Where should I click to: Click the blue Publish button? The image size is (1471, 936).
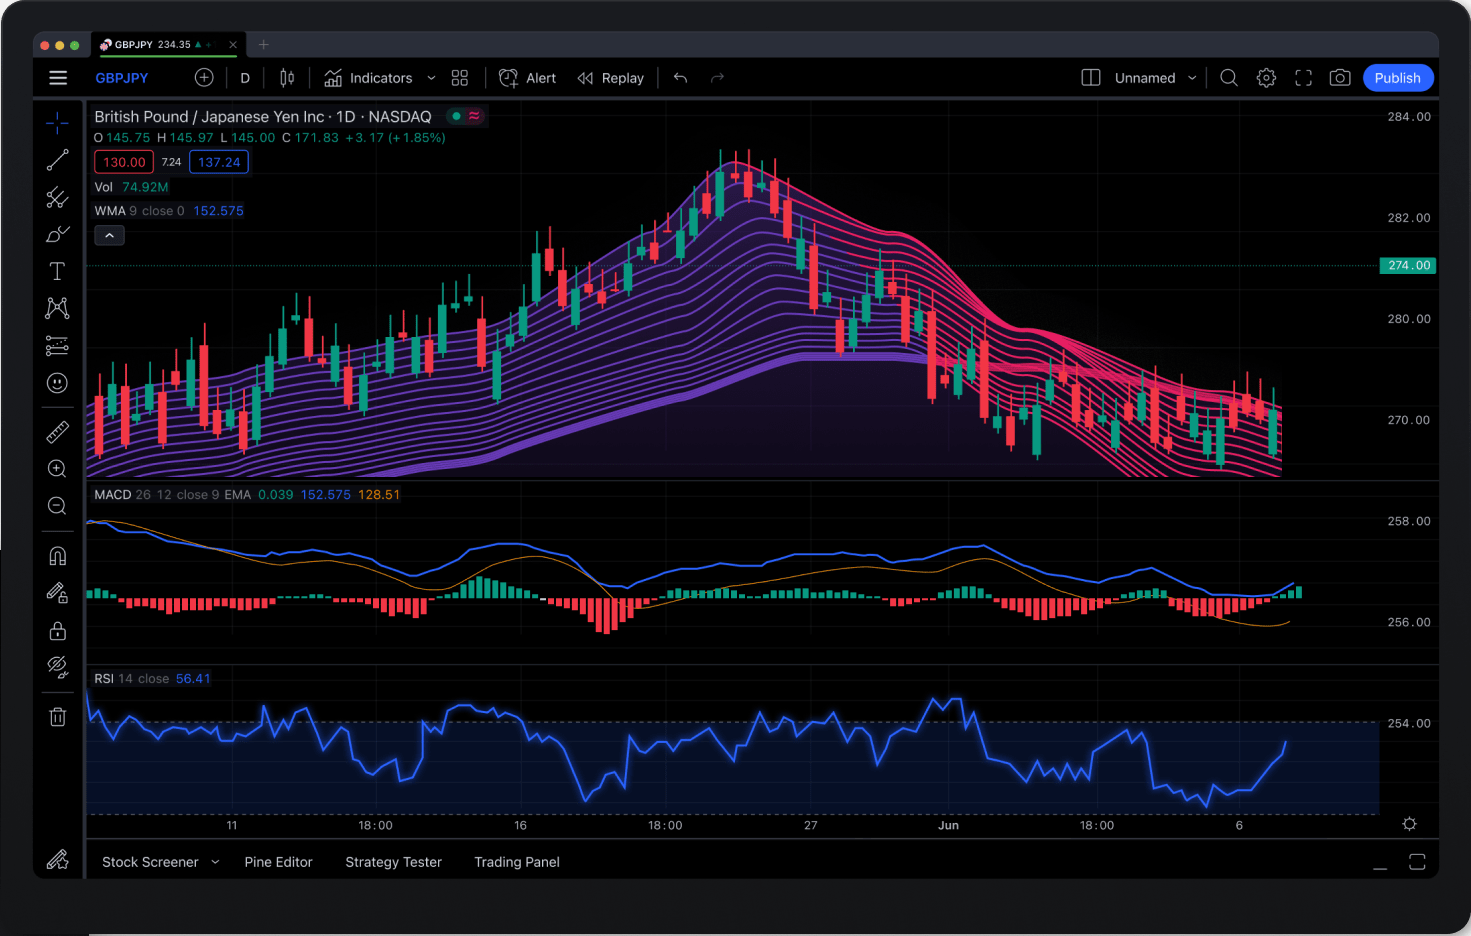1397,78
